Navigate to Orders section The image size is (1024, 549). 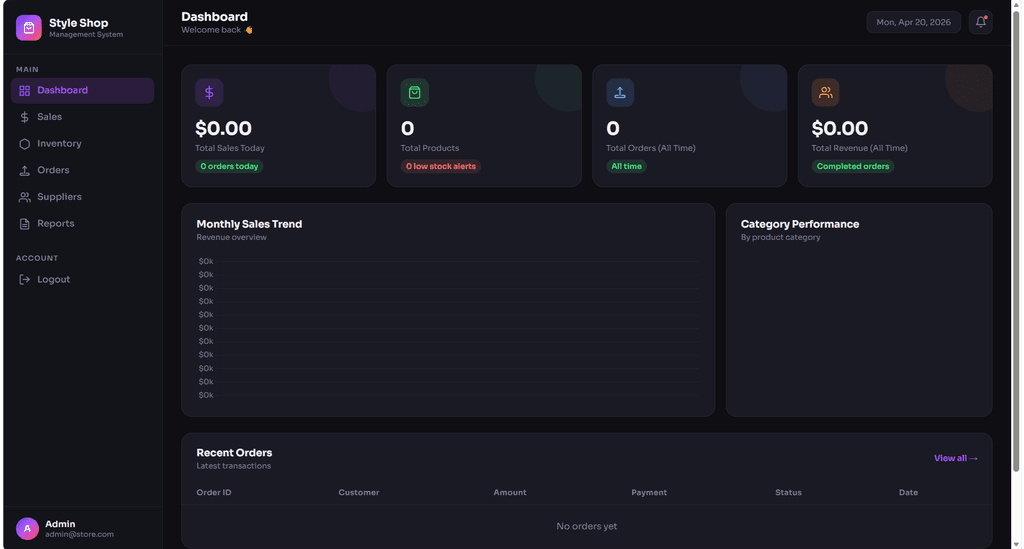click(x=82, y=170)
